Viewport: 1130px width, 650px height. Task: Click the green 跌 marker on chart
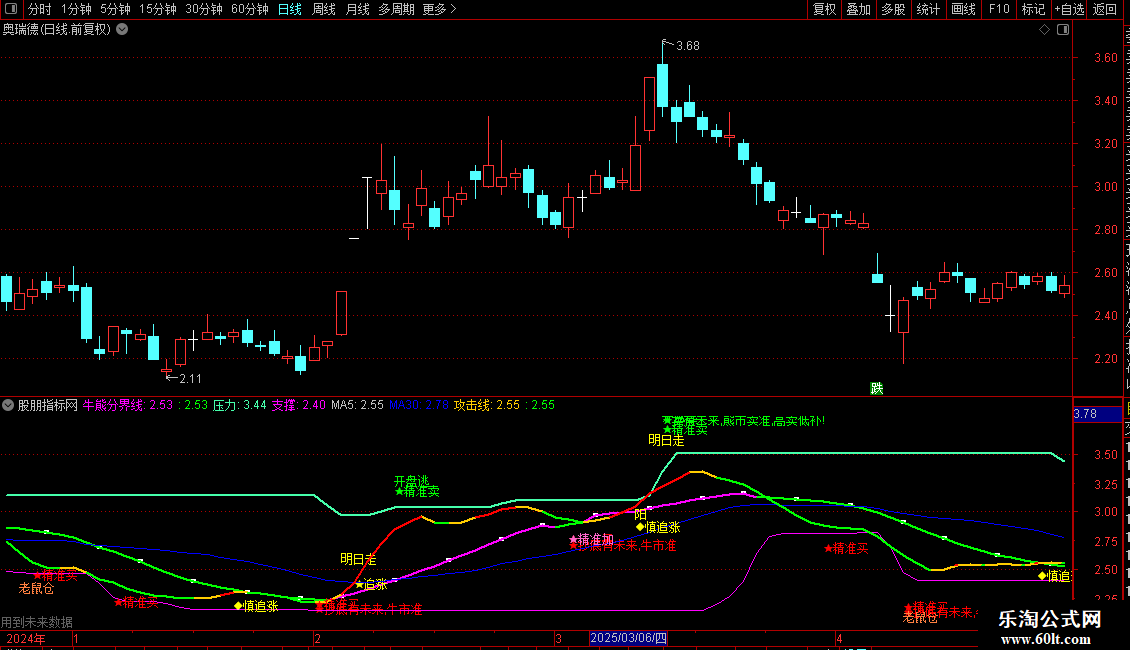(876, 388)
